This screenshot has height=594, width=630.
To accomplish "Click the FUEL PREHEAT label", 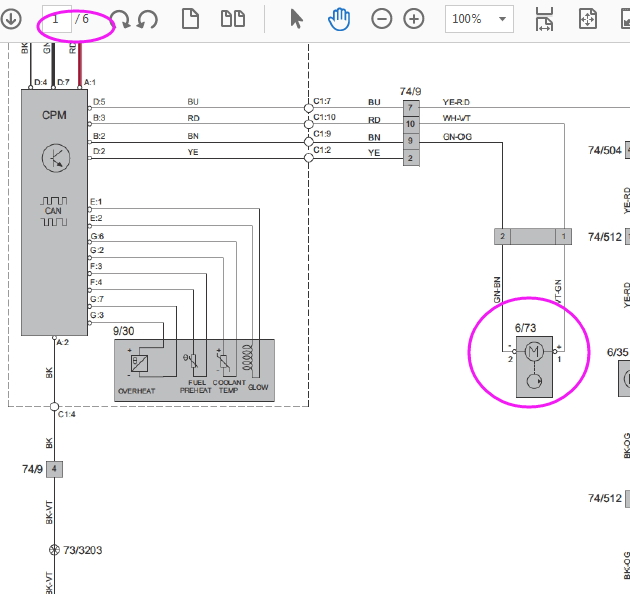I will click(196, 387).
